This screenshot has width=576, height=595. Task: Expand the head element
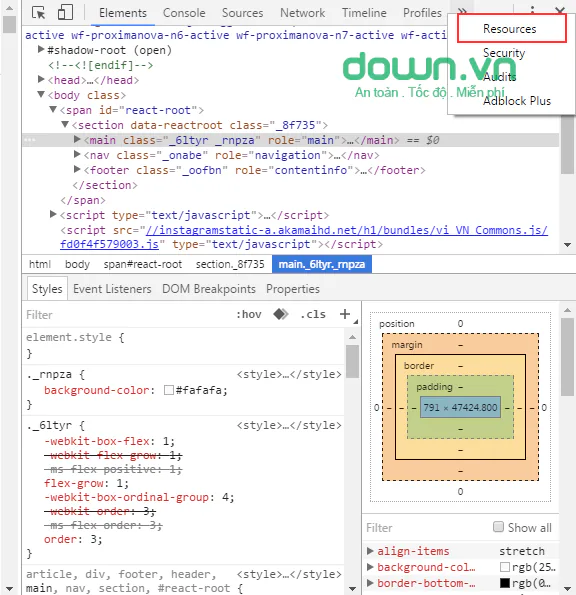(41, 79)
